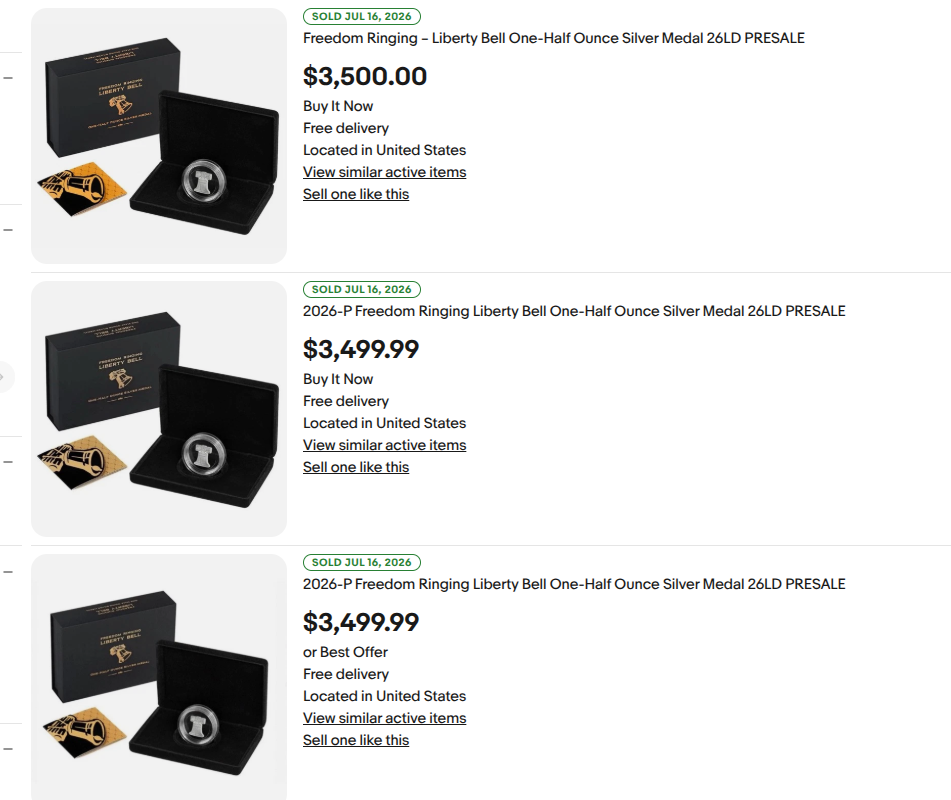
Task: Click the 'Sold Jul 16, 2026' badge on the first listing
Action: (x=361, y=16)
